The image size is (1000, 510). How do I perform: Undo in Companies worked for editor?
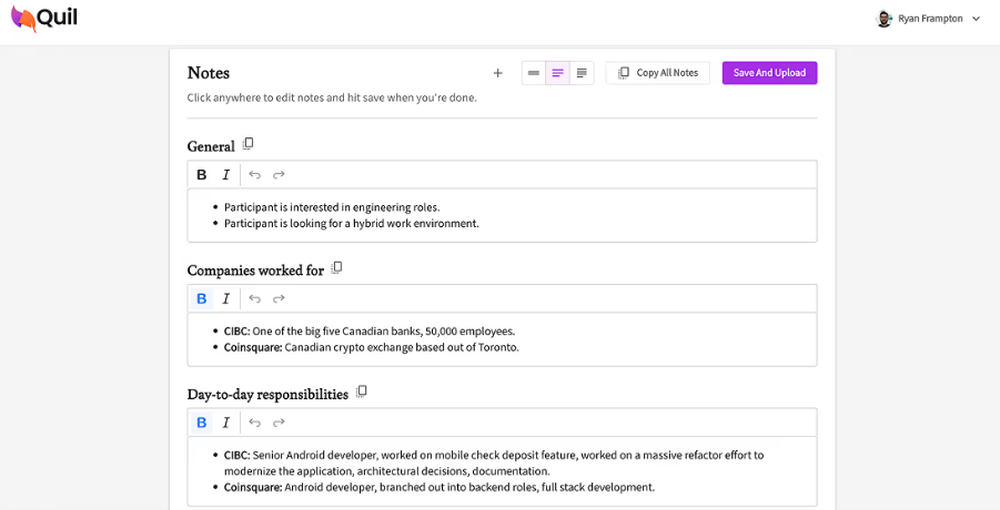pos(255,299)
